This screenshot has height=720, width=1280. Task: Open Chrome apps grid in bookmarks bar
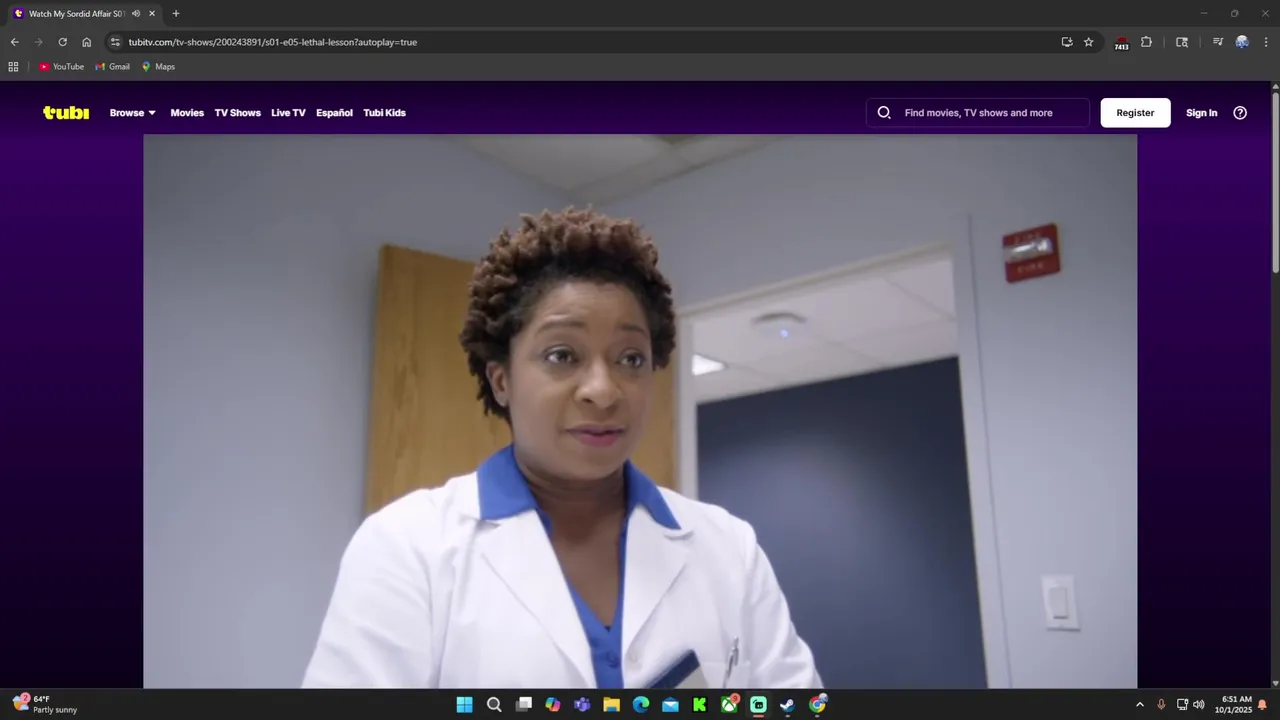pyautogui.click(x=13, y=67)
